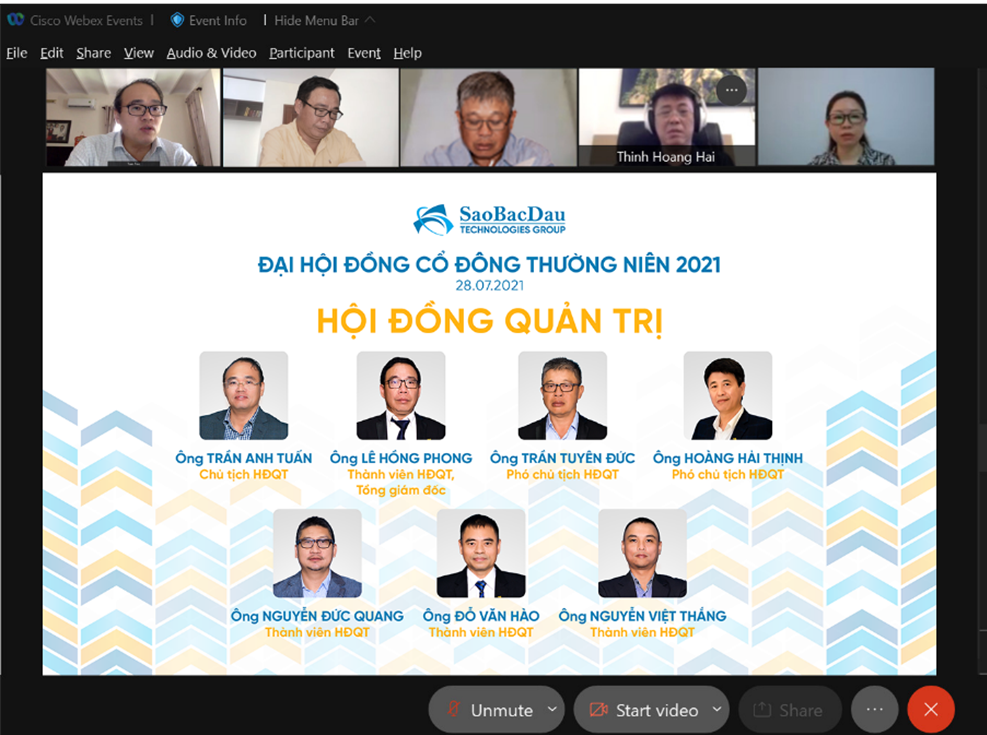Click the portrait of Hoàng Hải Thịnh

[728, 395]
